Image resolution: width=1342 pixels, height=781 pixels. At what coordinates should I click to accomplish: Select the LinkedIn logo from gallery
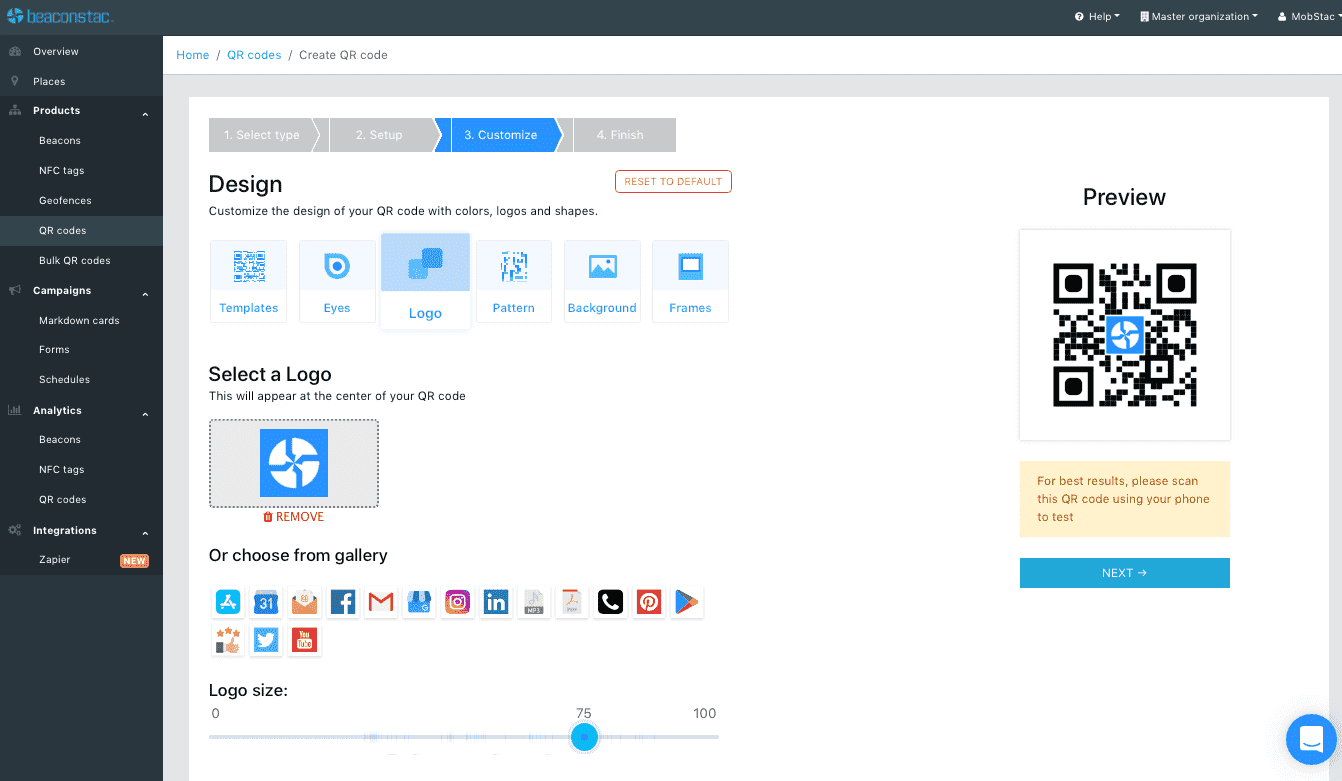pos(496,602)
